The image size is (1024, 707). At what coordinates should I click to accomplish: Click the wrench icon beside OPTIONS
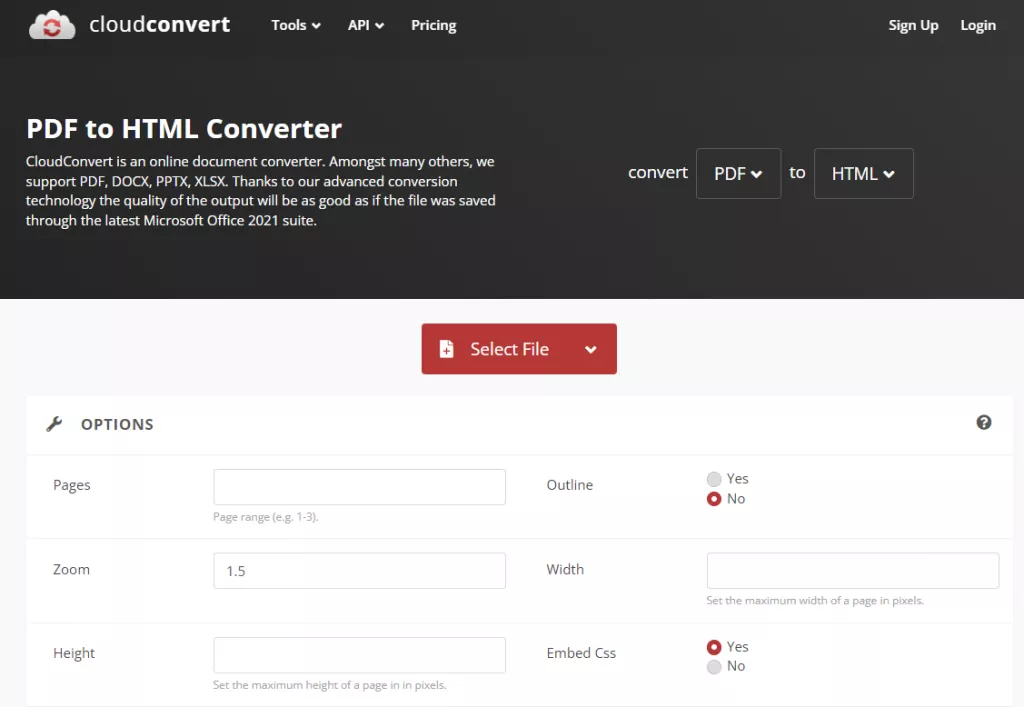click(54, 424)
